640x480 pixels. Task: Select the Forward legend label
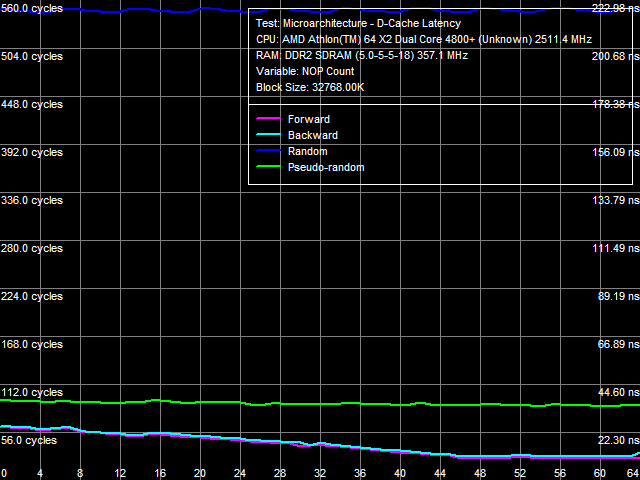point(308,119)
